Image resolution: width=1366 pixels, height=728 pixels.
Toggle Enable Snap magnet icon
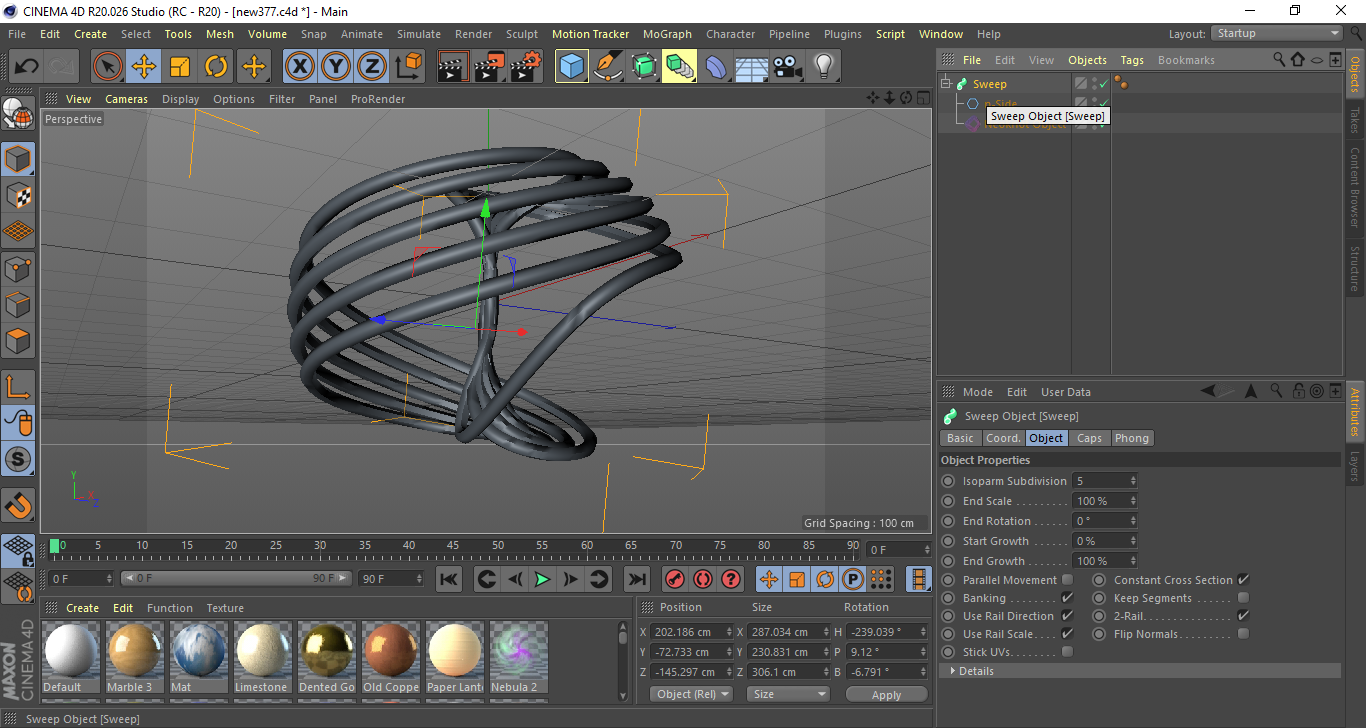(18, 504)
